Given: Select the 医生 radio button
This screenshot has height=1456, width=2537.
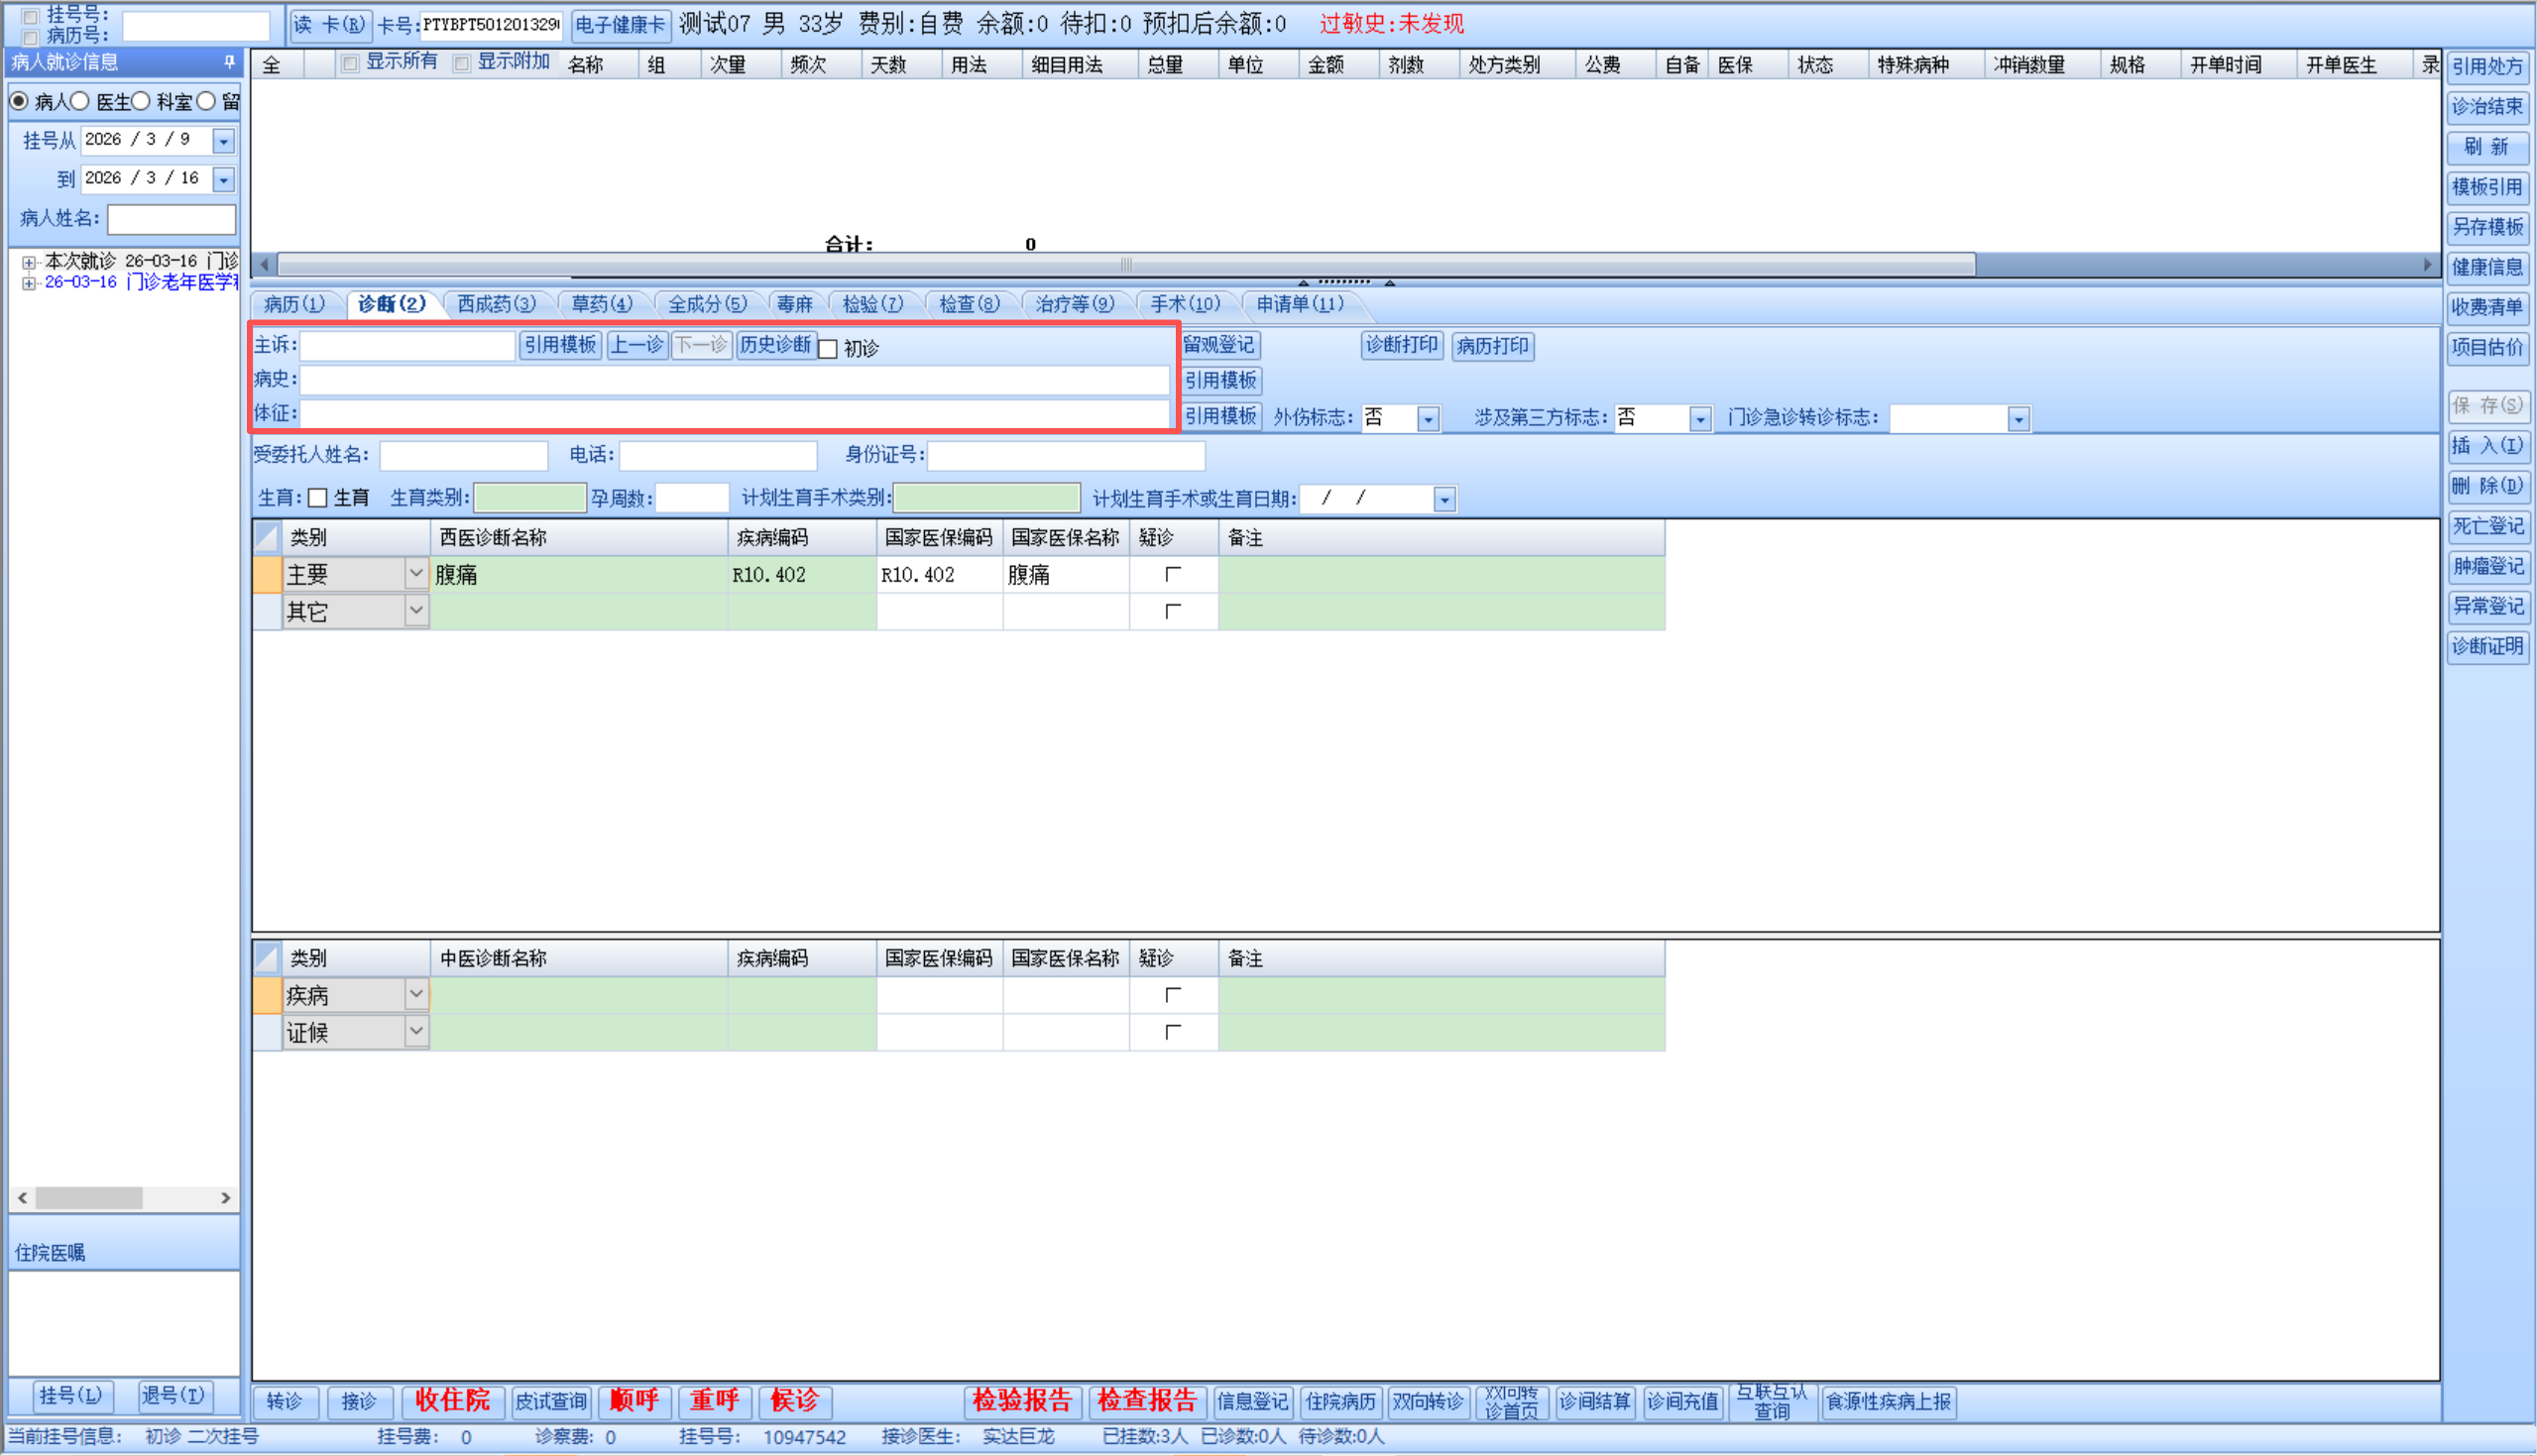Looking at the screenshot, I should point(80,101).
